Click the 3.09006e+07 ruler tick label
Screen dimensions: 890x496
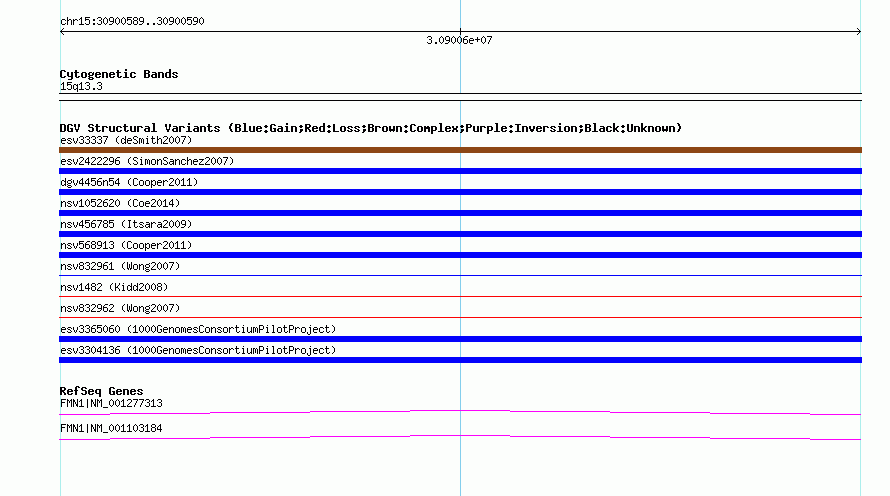click(459, 40)
